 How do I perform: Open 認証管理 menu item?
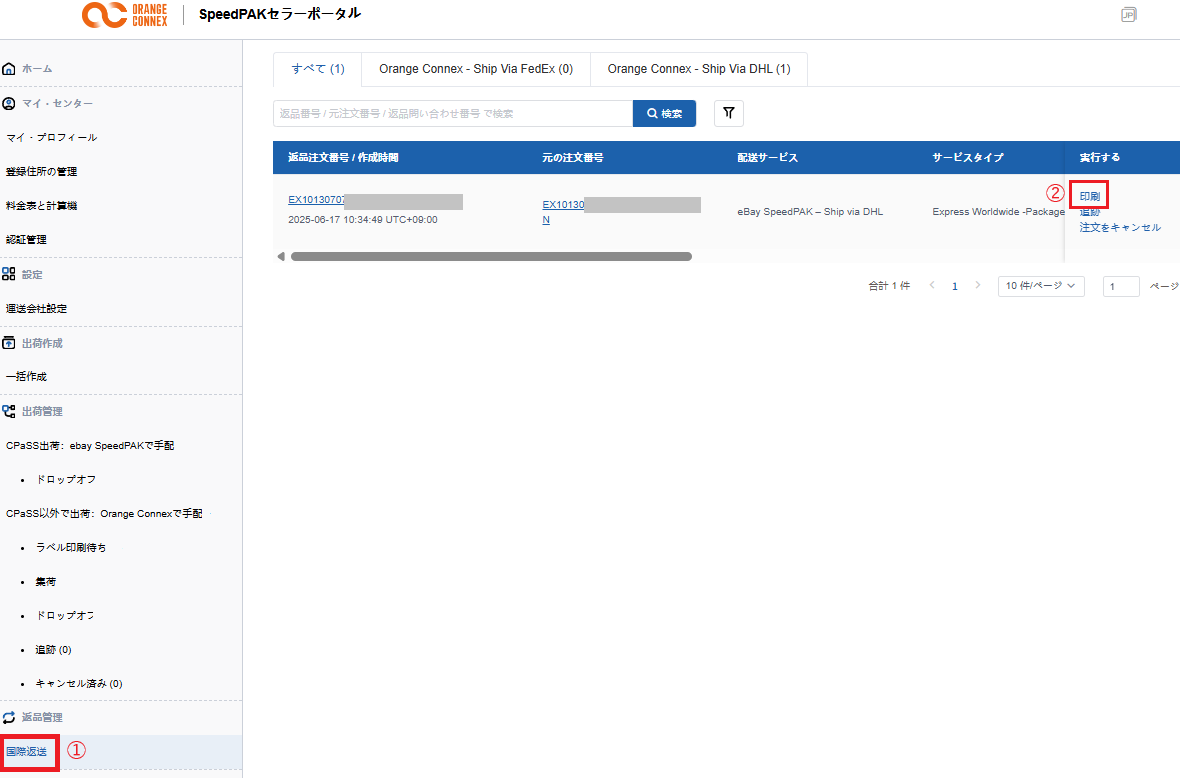click(26, 239)
